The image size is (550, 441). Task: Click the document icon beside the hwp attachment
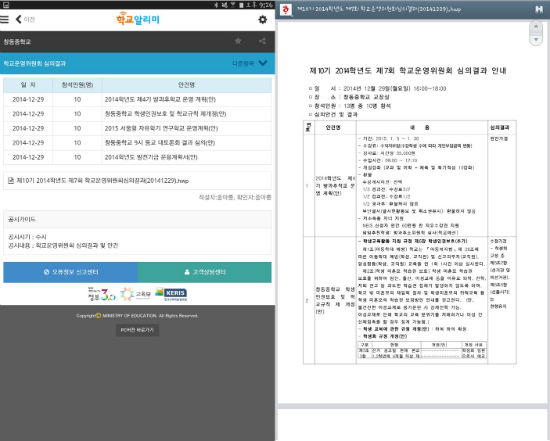pos(11,181)
